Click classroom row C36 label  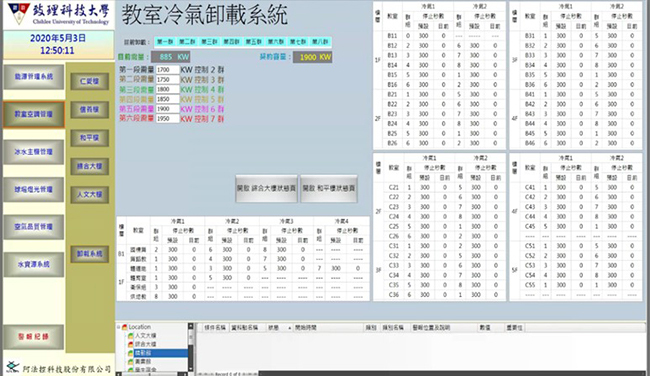pyautogui.click(x=393, y=295)
